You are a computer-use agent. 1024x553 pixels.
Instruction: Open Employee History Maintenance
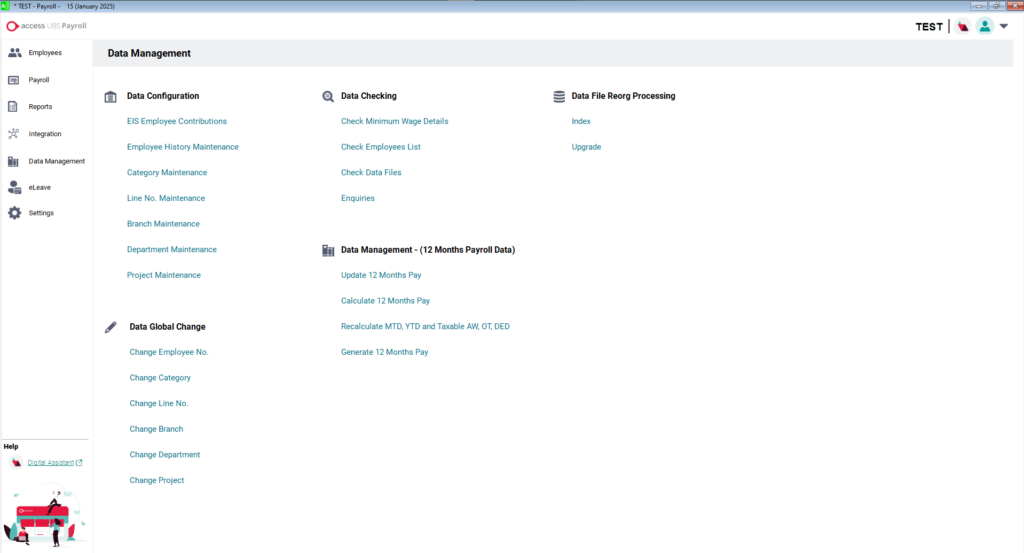[183, 147]
